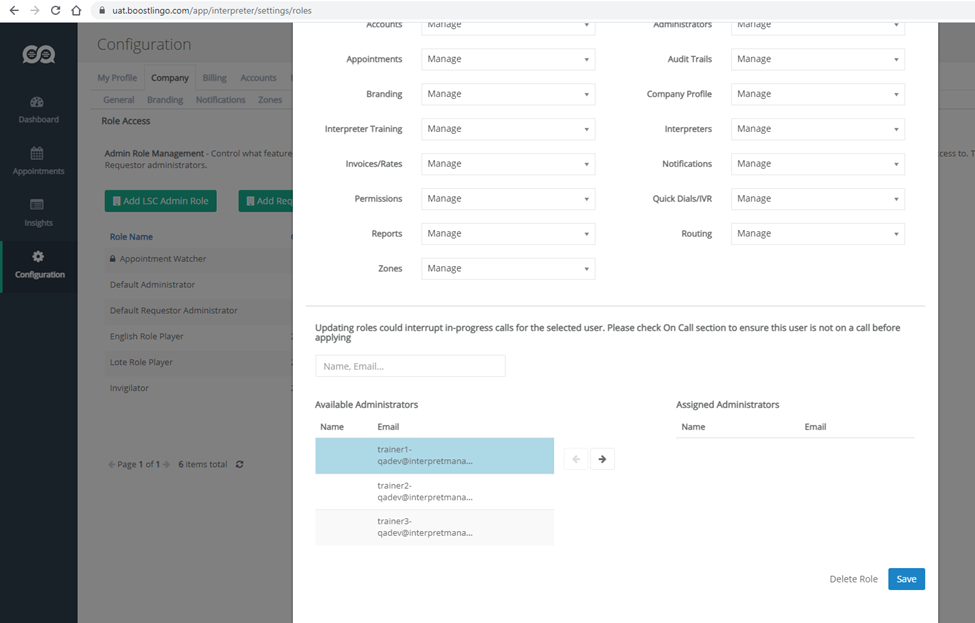
Task: Open the Quick Dials/IVR dropdown
Action: [x=817, y=199]
